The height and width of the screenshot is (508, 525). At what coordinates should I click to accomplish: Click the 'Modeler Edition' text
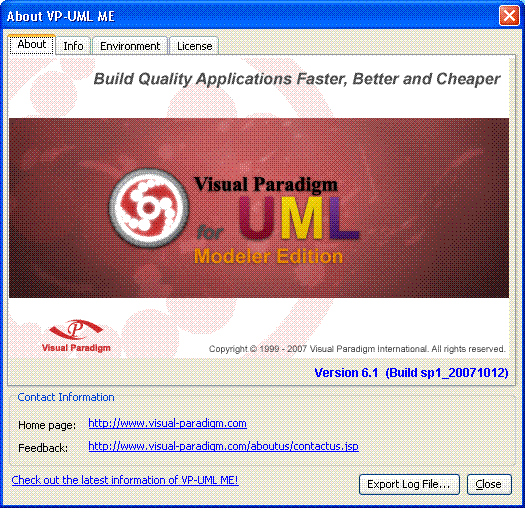tap(268, 257)
